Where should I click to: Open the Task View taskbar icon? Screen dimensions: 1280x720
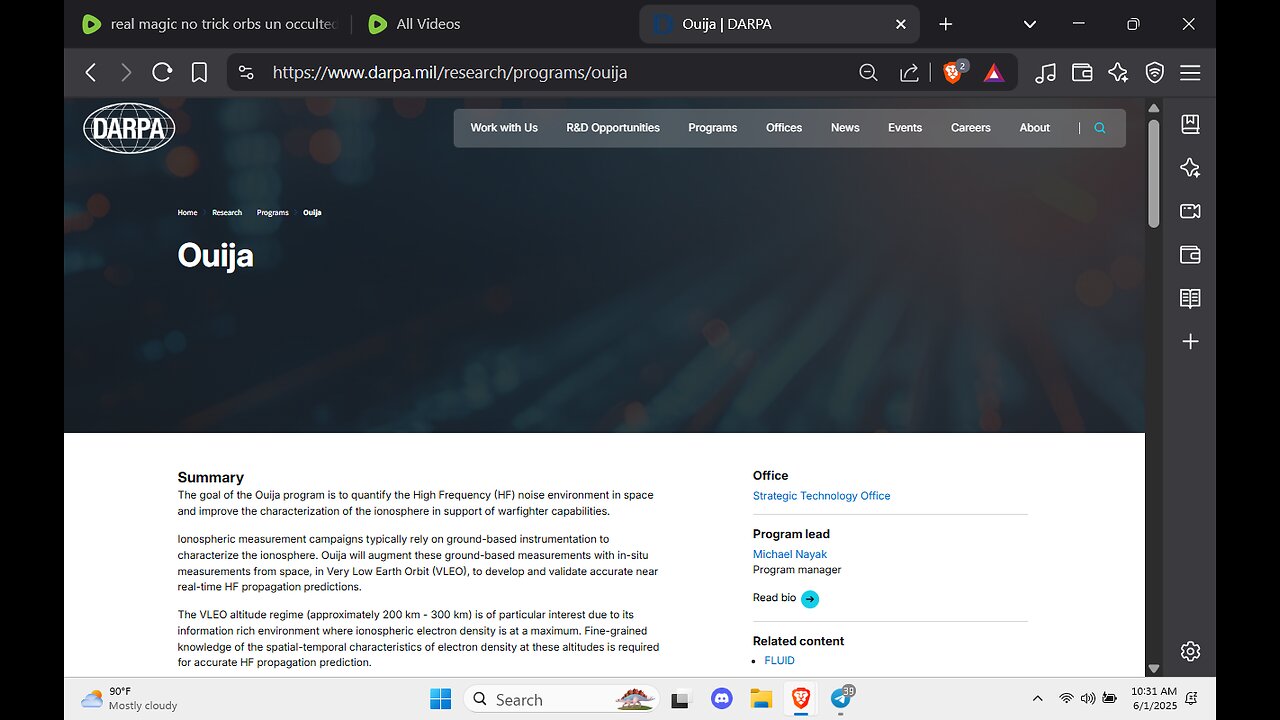point(682,700)
